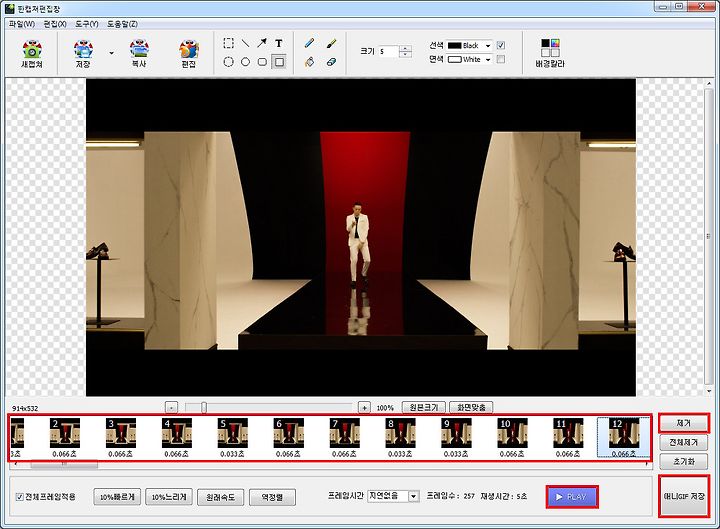Screen dimensions: 720x529
Task: Toggle the 선색 line color checkbox
Action: tap(501, 45)
